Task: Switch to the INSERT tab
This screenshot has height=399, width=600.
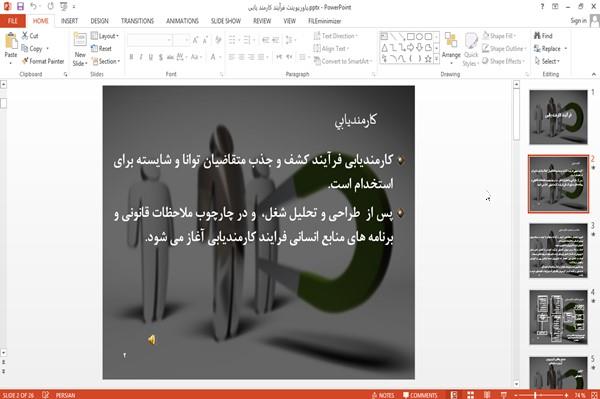Action: point(69,21)
